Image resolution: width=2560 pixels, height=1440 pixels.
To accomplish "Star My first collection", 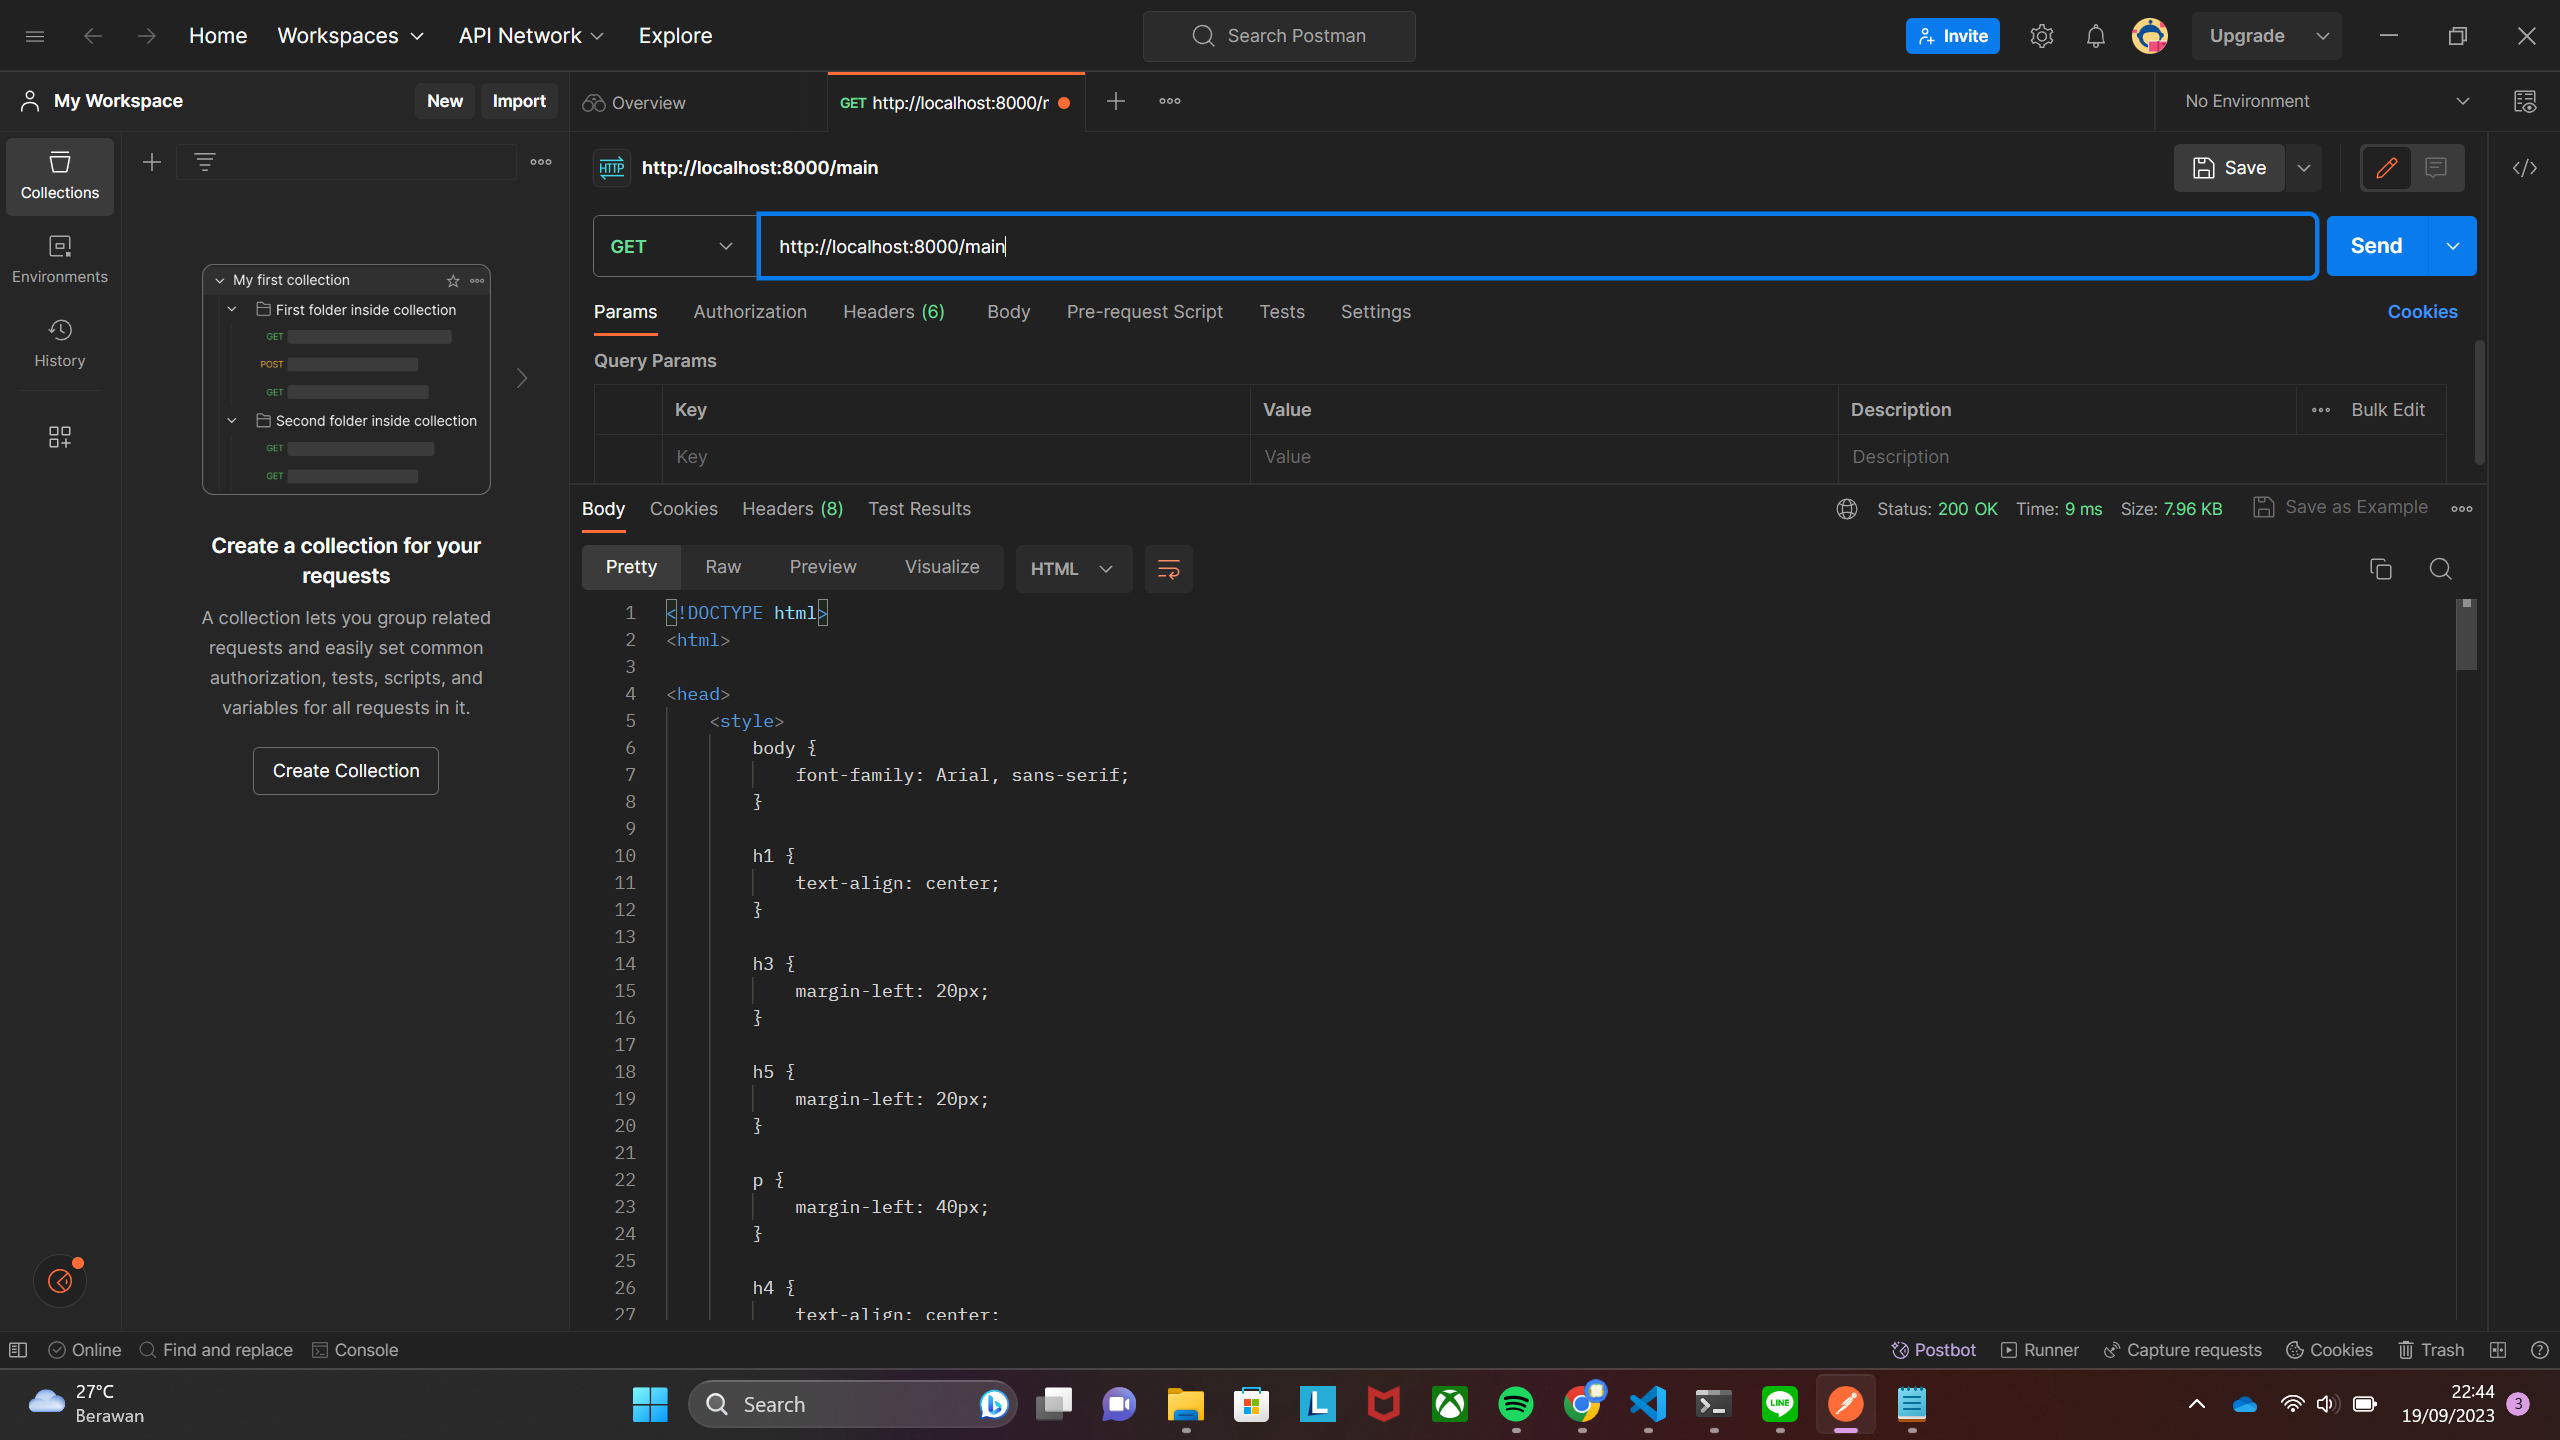I will click(451, 281).
